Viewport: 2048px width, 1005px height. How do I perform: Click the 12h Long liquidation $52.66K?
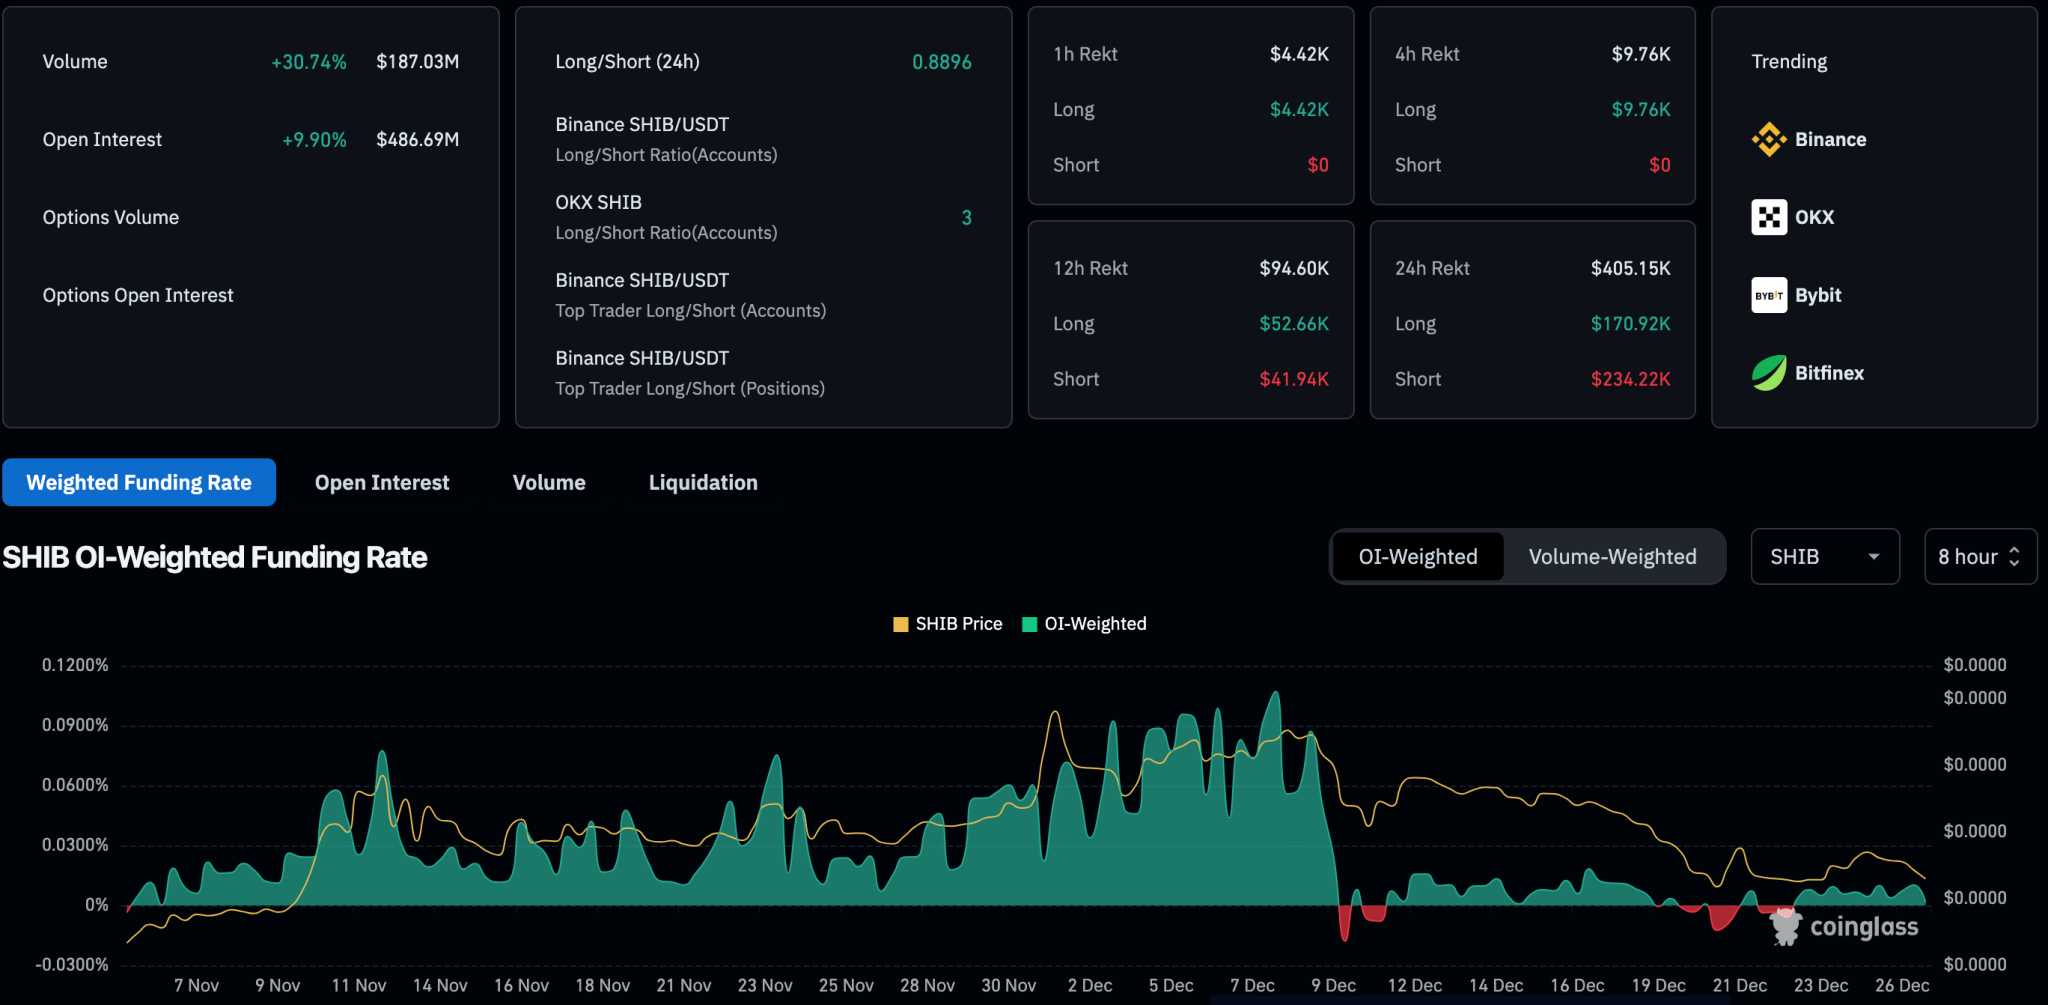(x=1294, y=324)
